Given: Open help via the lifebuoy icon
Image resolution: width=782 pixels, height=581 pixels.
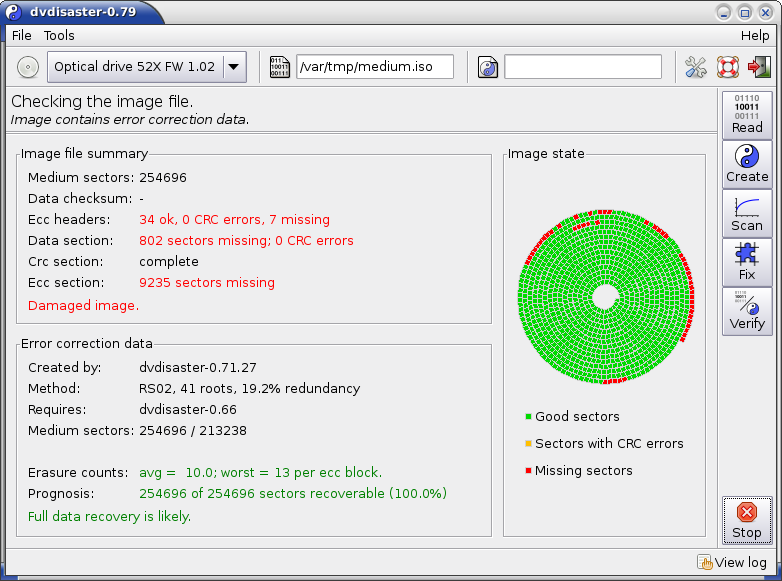Looking at the screenshot, I should click(727, 67).
